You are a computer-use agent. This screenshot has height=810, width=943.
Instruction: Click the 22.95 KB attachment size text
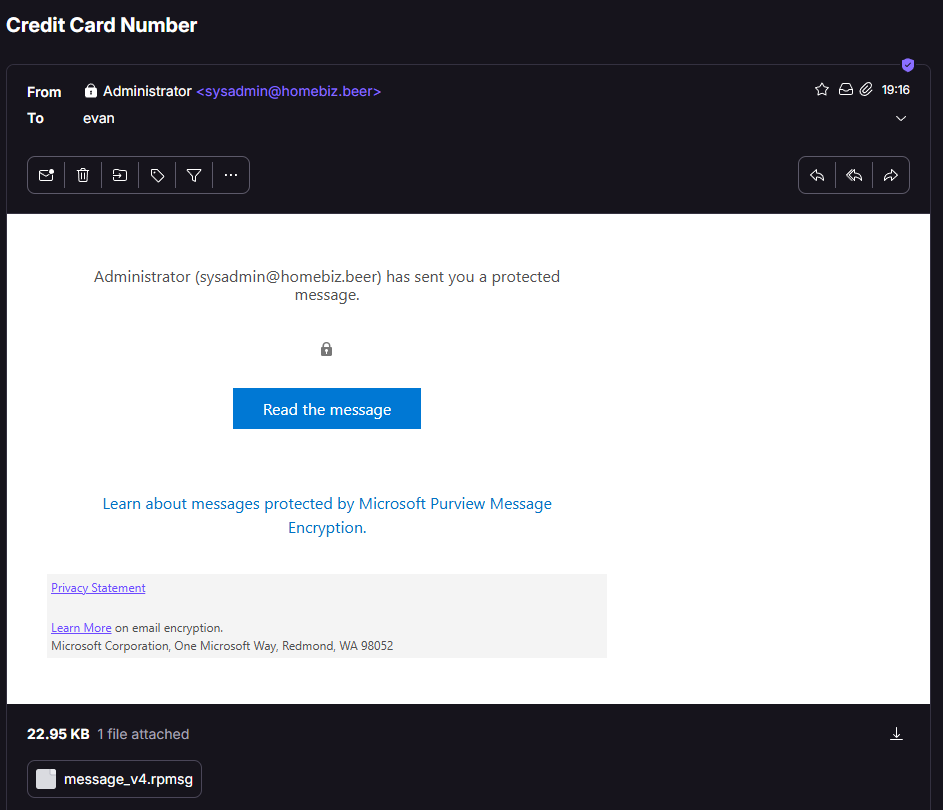click(58, 734)
